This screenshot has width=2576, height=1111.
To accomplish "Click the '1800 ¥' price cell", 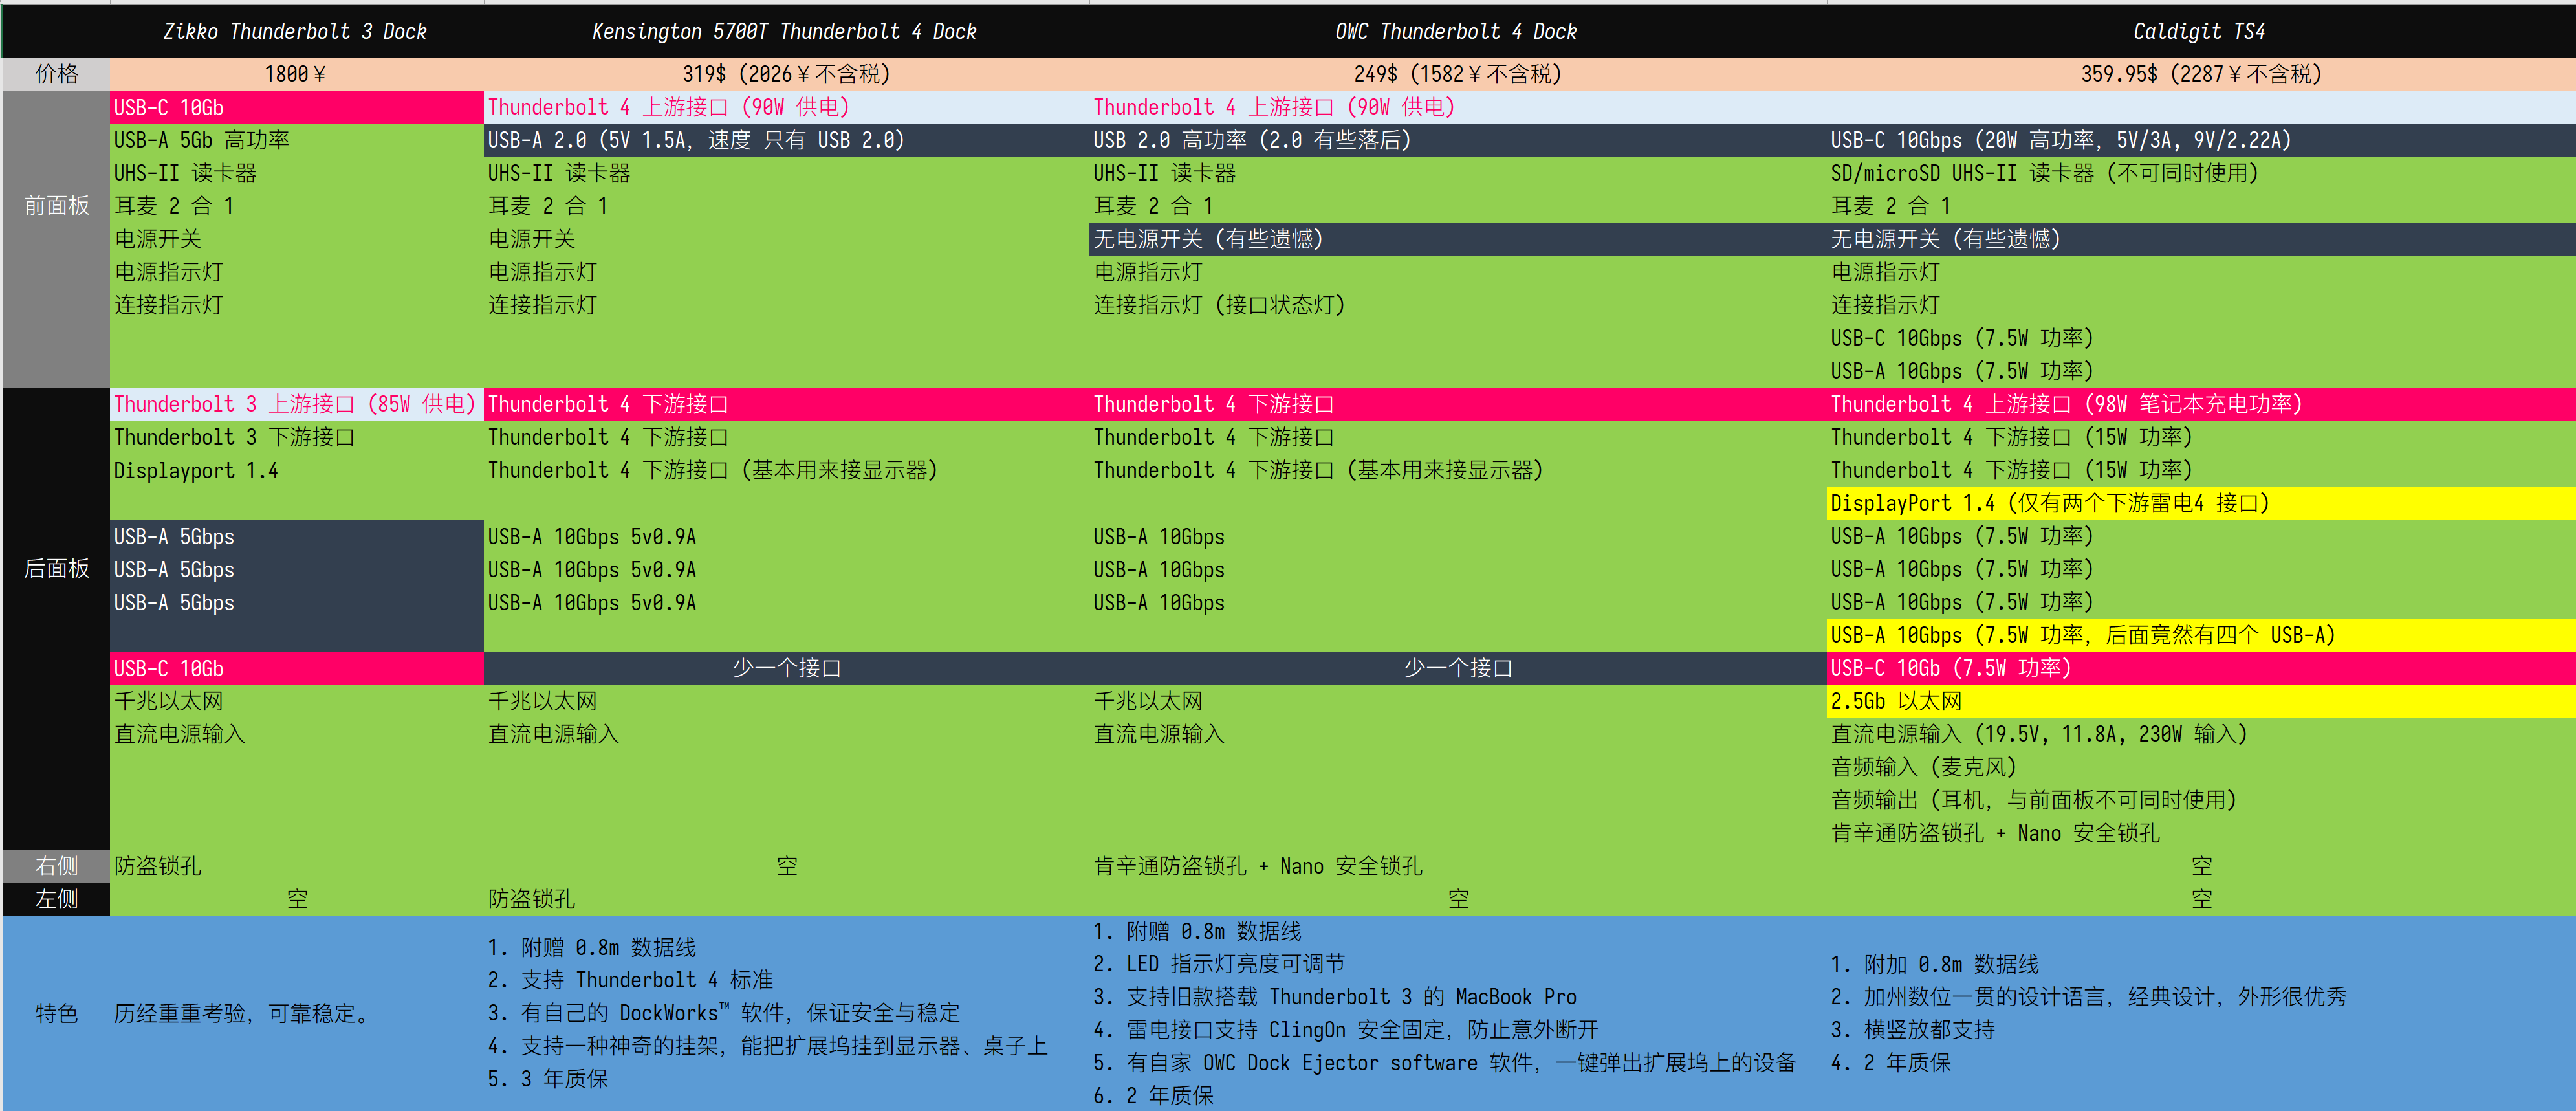I will [x=296, y=74].
